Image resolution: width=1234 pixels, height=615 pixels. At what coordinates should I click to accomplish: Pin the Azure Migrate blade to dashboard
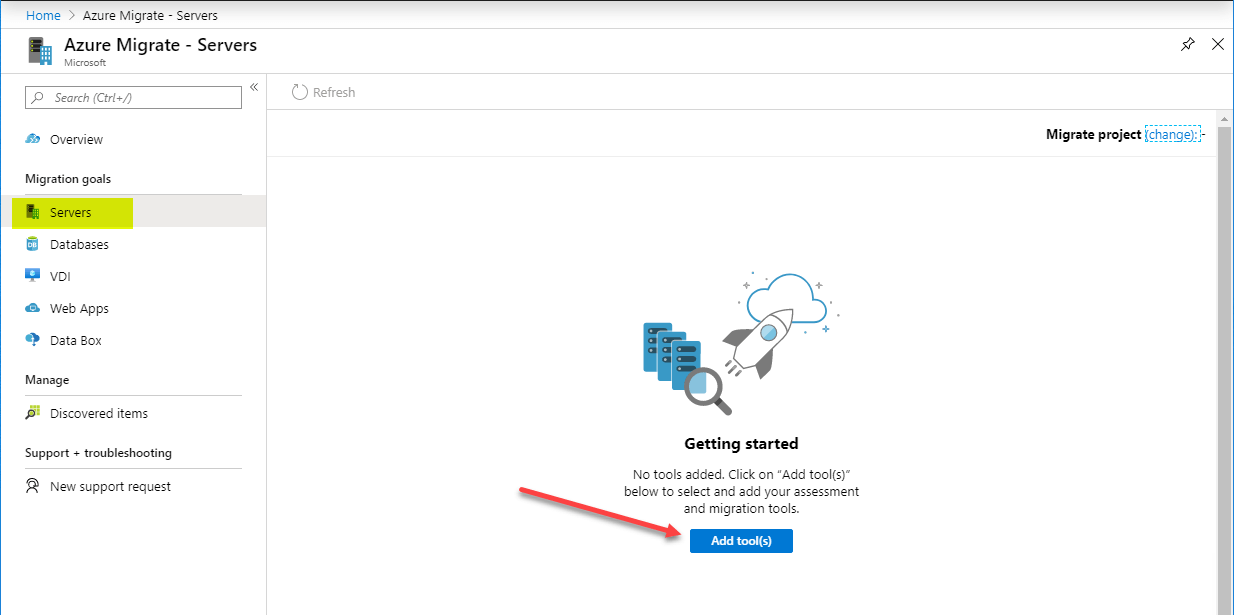(x=1188, y=45)
